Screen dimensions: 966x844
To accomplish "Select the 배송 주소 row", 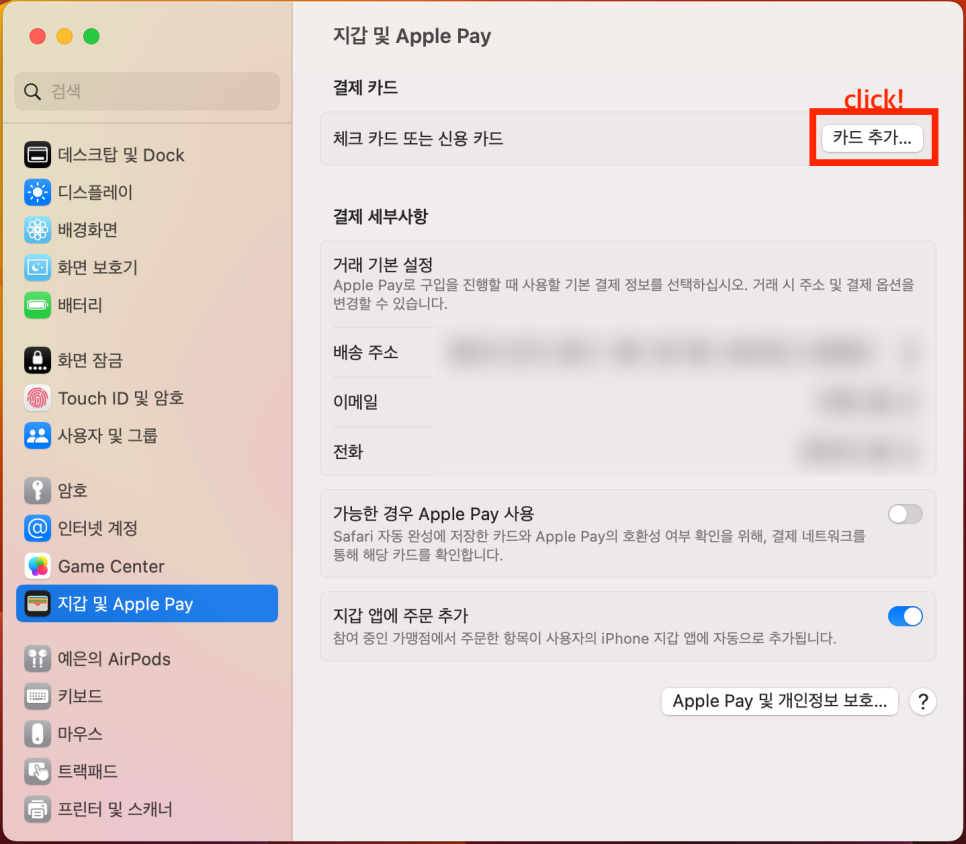I will [628, 352].
